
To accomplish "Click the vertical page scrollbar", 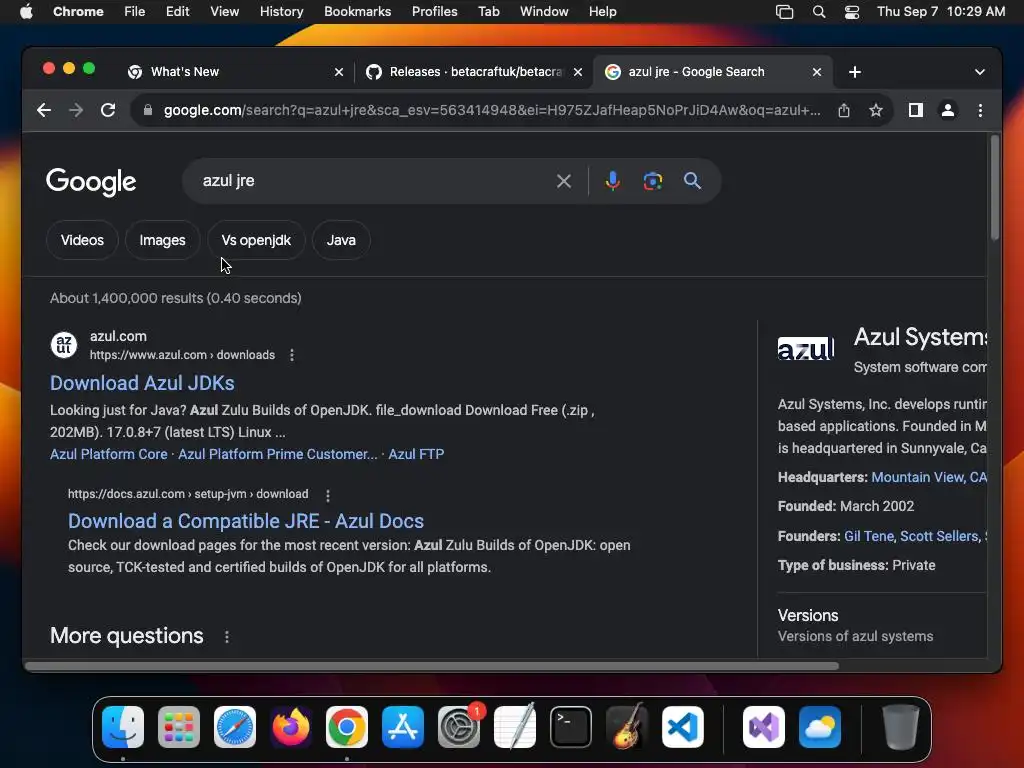I will pos(995,188).
